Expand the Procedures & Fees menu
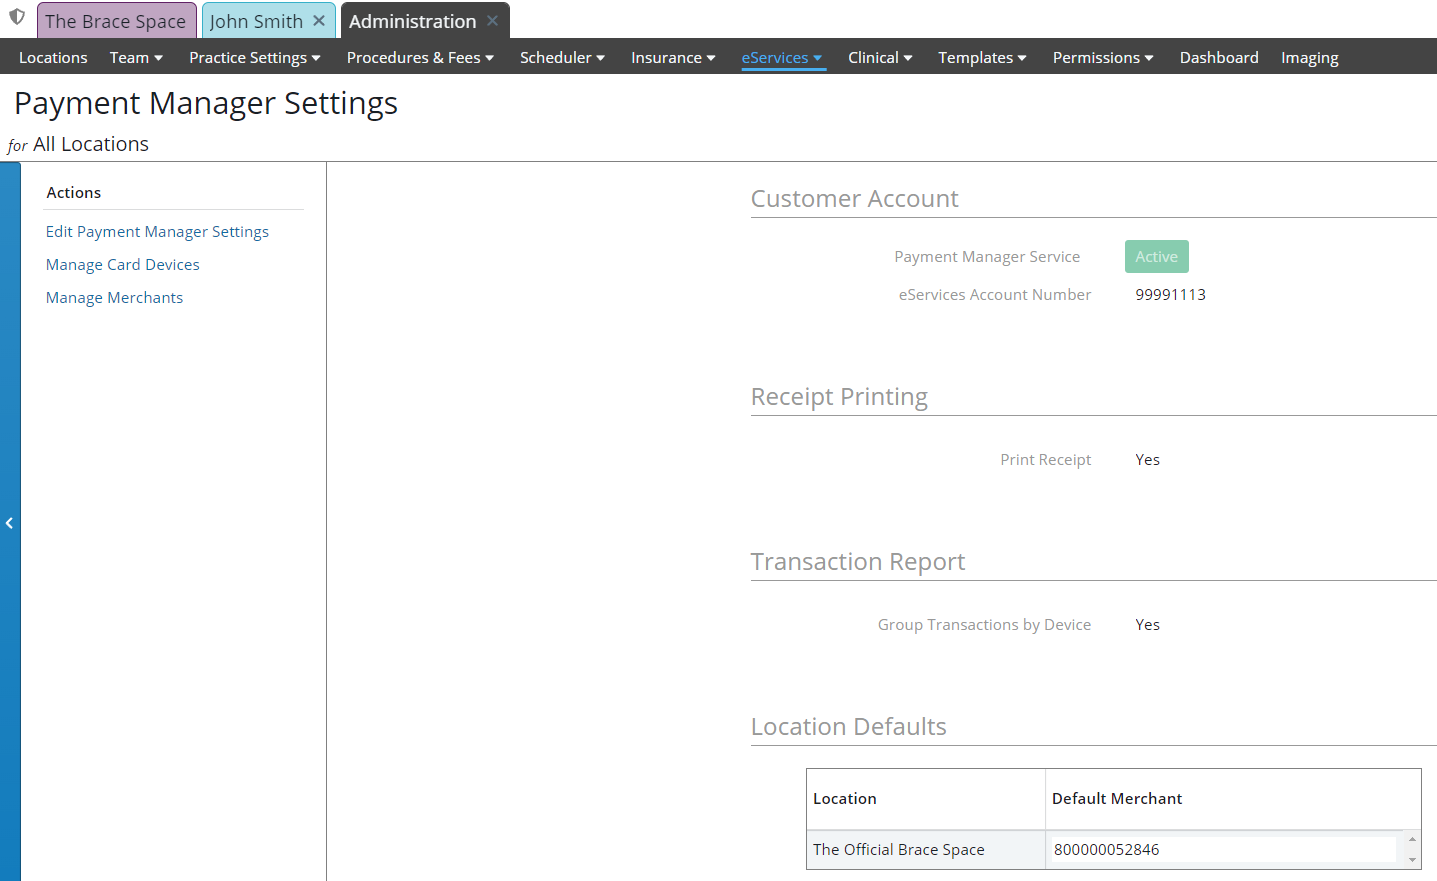This screenshot has height=881, width=1437. click(420, 58)
